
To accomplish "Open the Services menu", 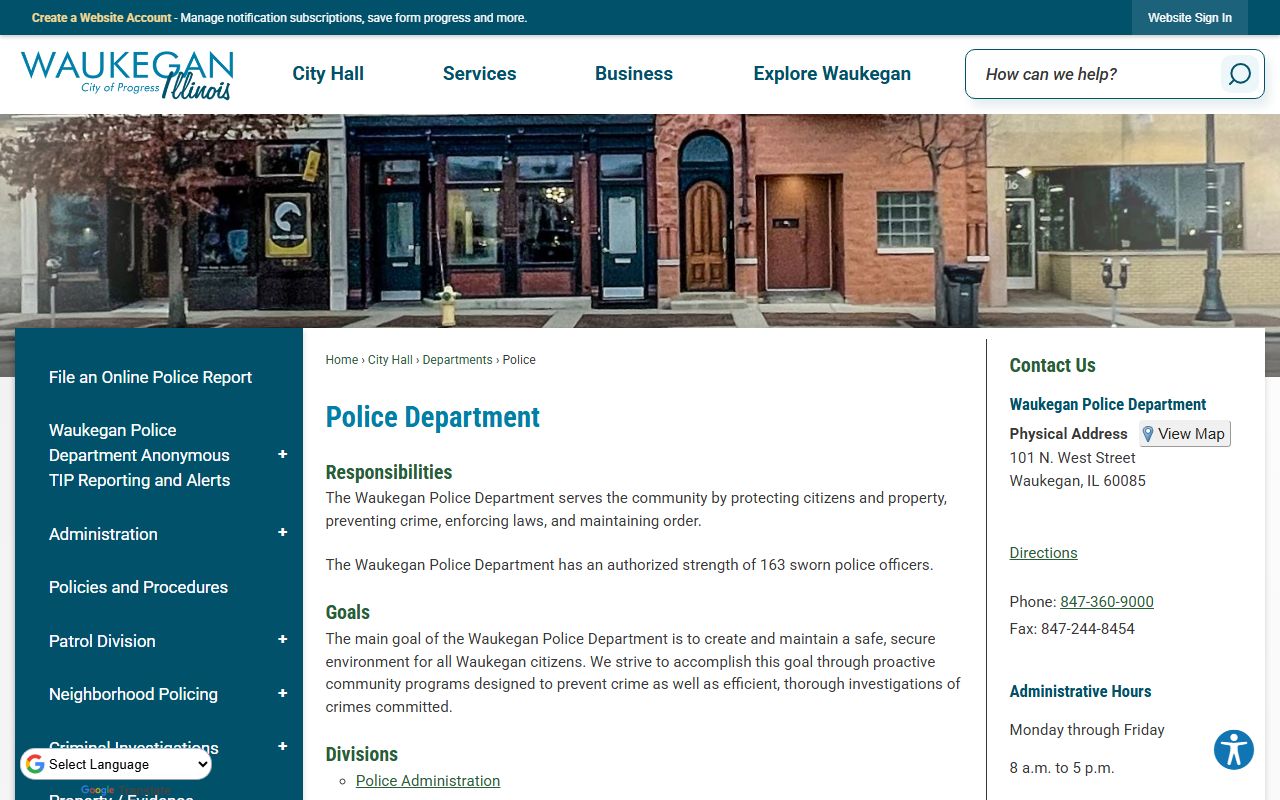I will click(x=479, y=74).
